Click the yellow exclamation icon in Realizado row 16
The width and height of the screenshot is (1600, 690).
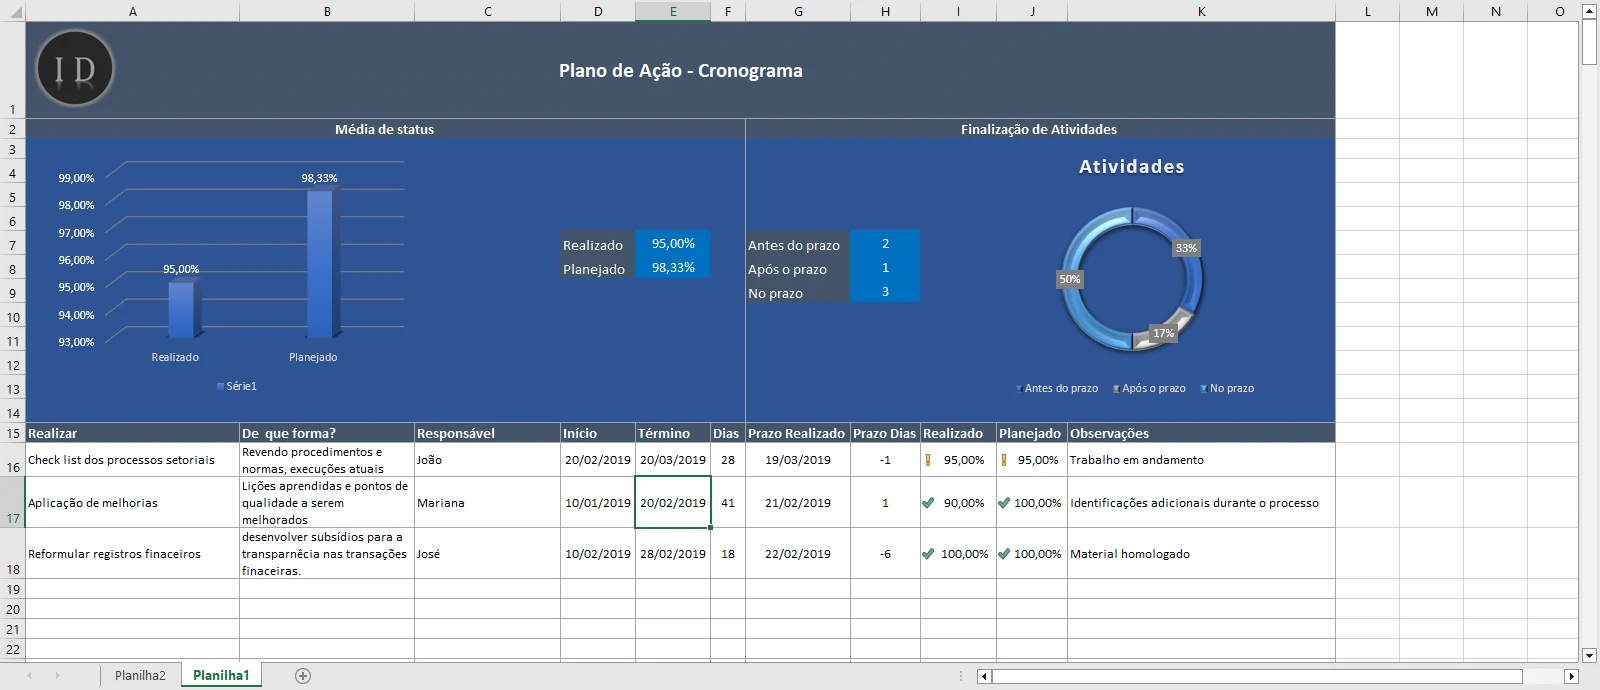928,461
